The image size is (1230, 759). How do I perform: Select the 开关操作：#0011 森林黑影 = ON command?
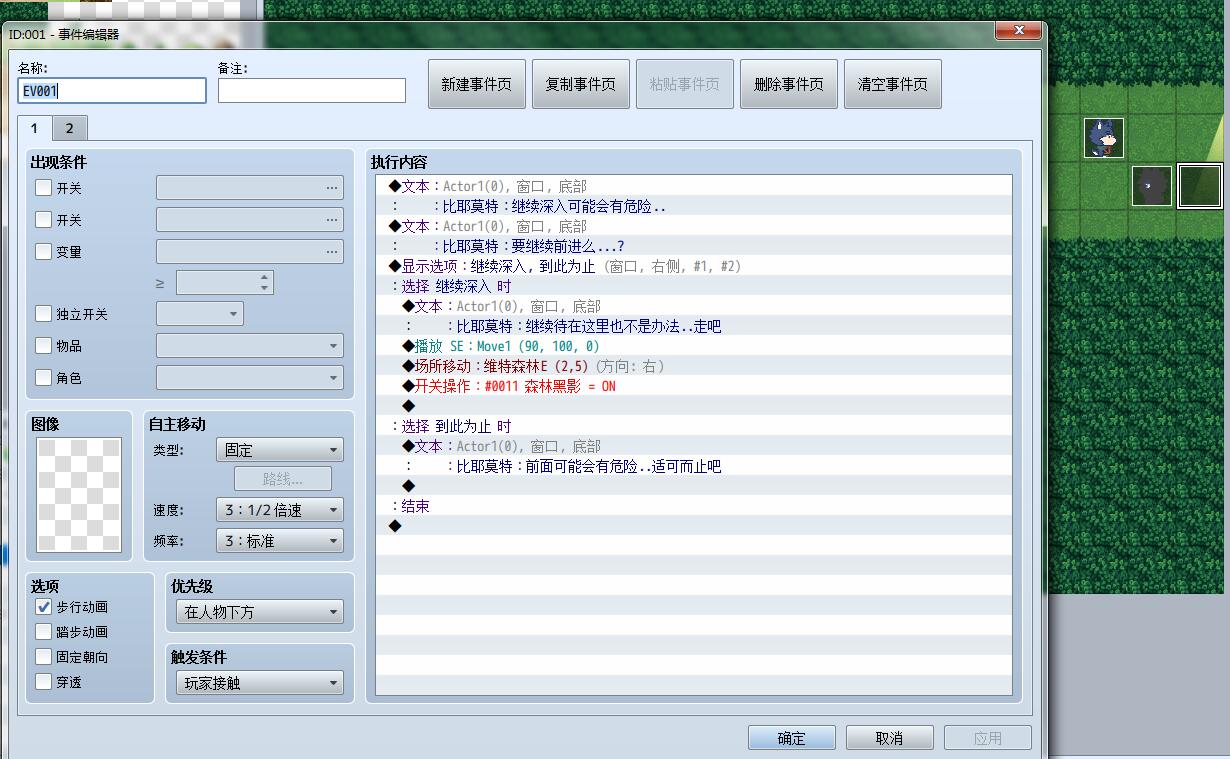pos(694,386)
